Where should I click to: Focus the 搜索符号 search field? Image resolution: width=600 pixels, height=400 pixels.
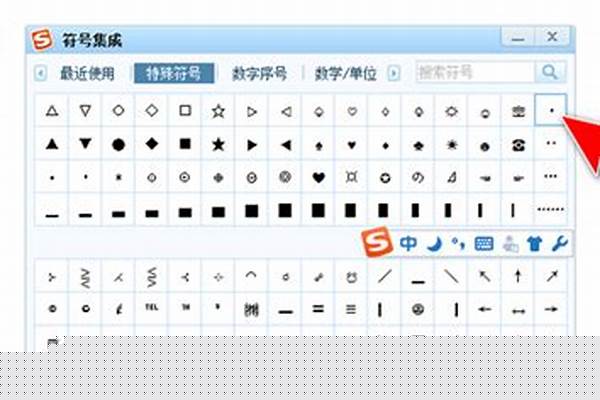click(x=475, y=72)
